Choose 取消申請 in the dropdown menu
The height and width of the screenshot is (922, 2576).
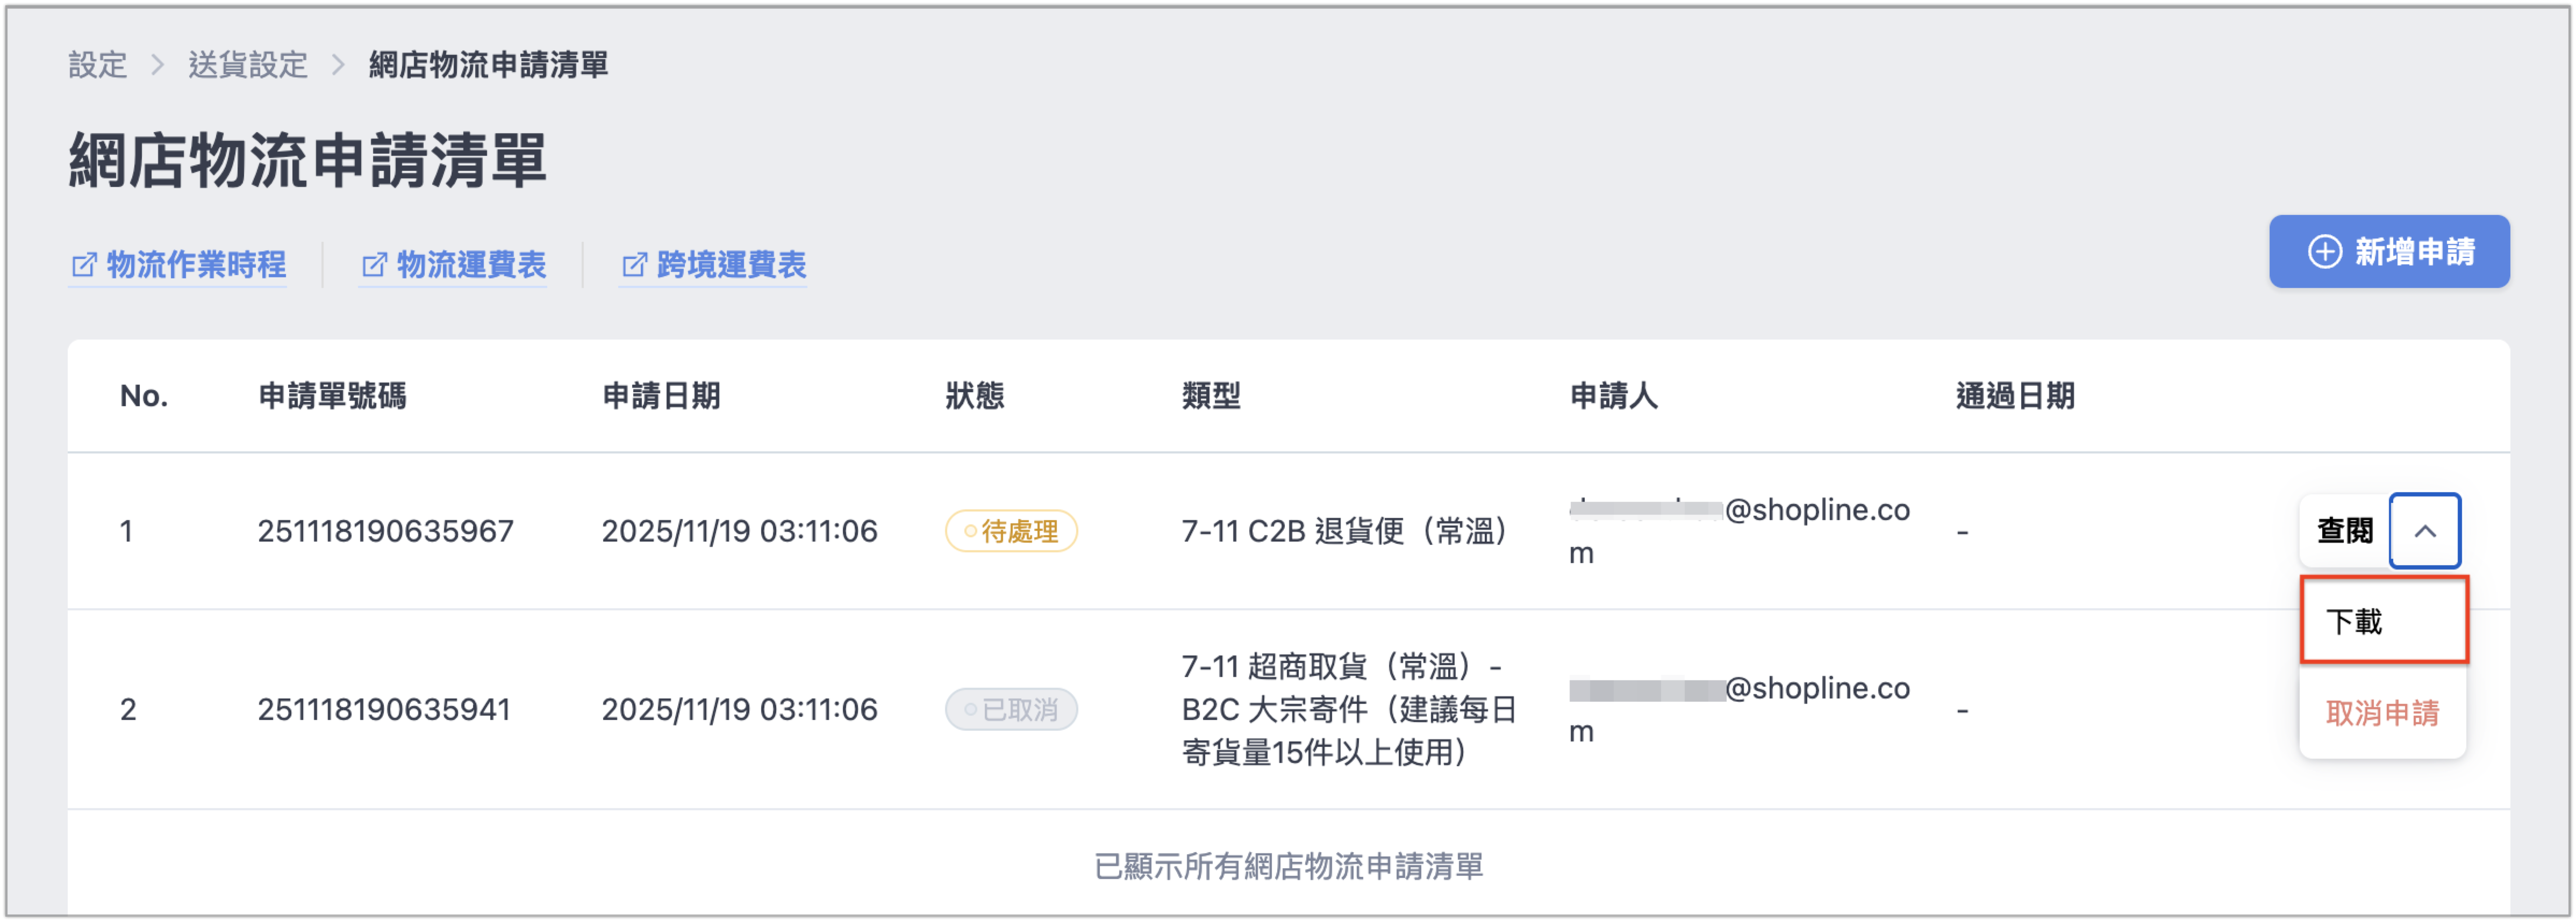[2383, 713]
